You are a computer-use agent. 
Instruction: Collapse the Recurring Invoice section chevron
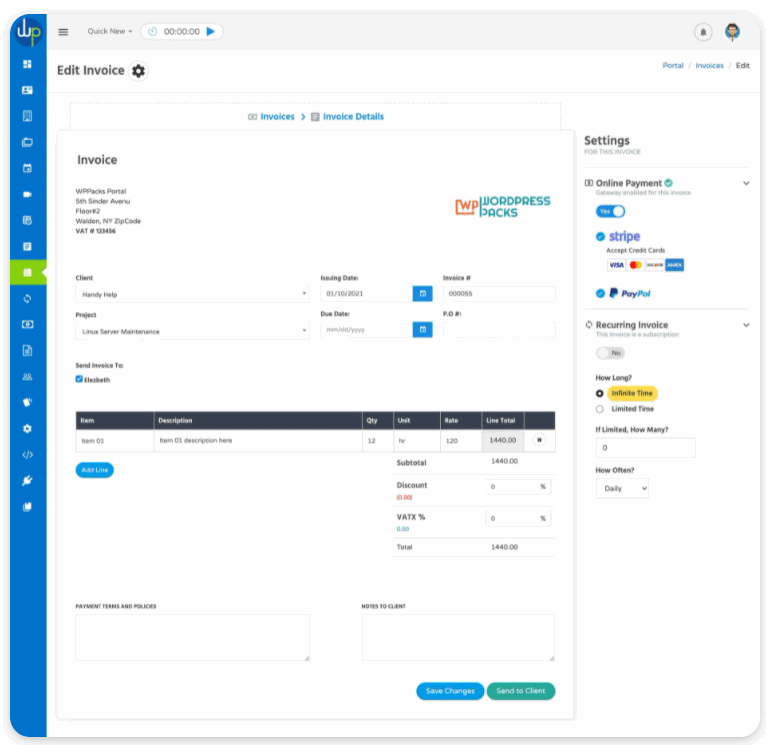[x=746, y=325]
